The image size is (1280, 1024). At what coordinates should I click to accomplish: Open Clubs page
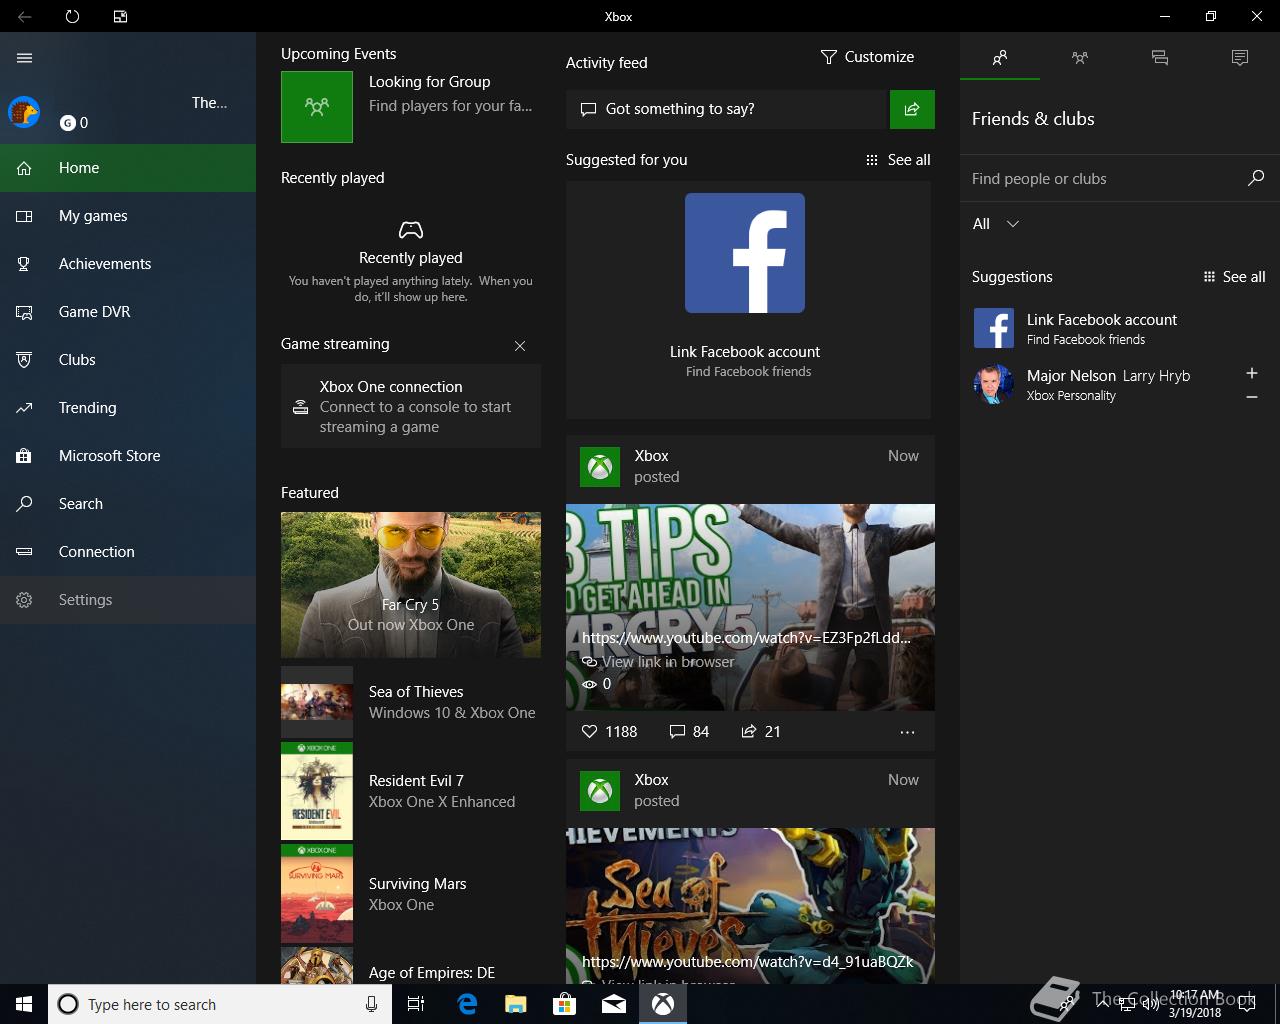point(128,360)
